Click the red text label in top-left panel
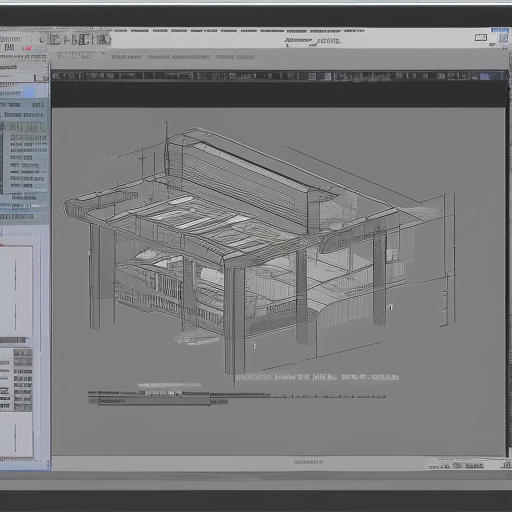 [27, 48]
